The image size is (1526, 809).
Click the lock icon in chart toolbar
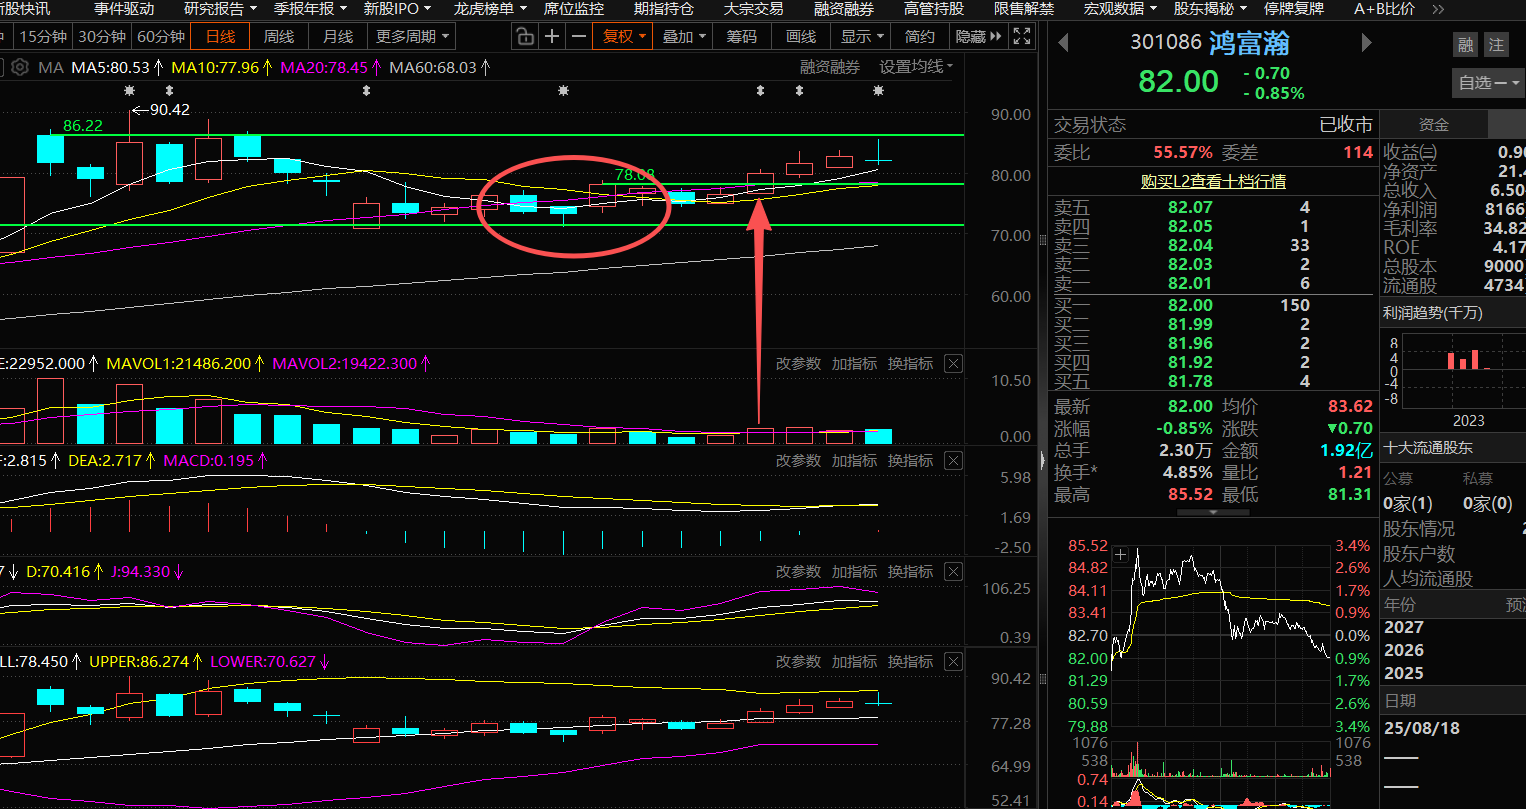(525, 37)
